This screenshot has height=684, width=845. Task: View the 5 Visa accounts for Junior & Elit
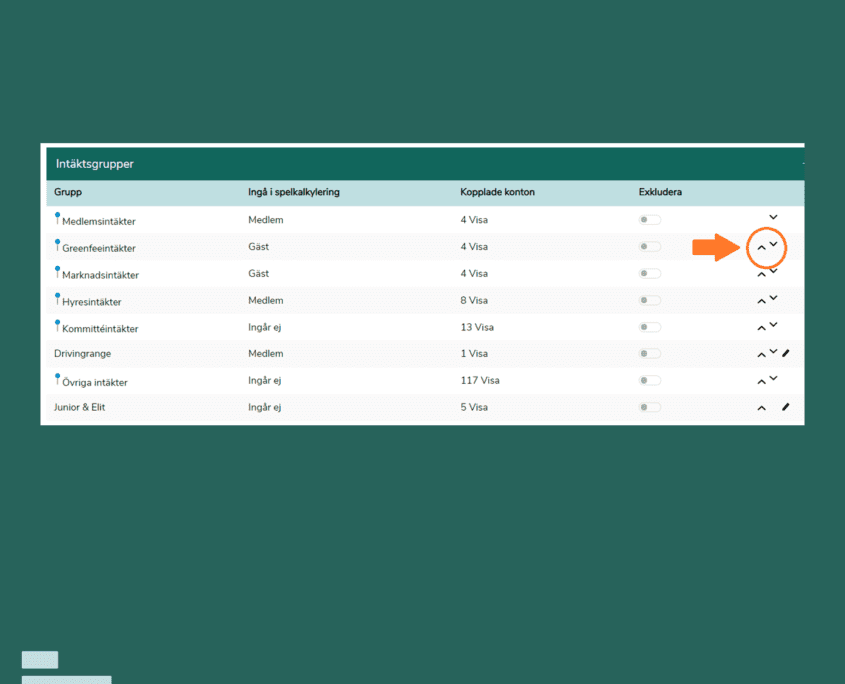474,407
